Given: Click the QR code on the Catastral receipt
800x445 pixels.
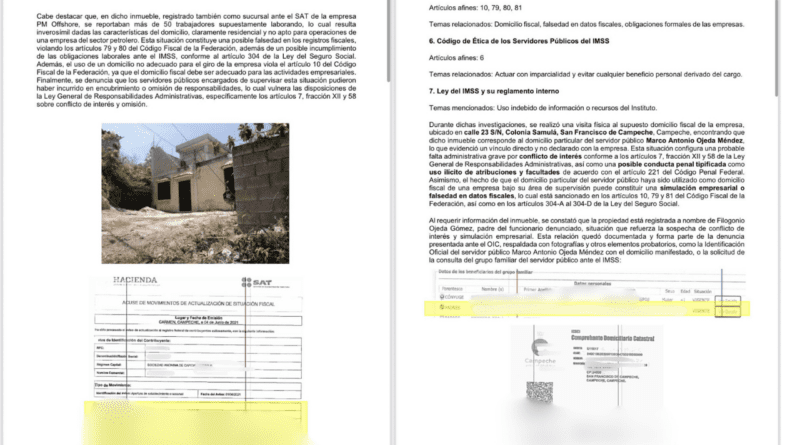Looking at the screenshot, I should coord(539,392).
